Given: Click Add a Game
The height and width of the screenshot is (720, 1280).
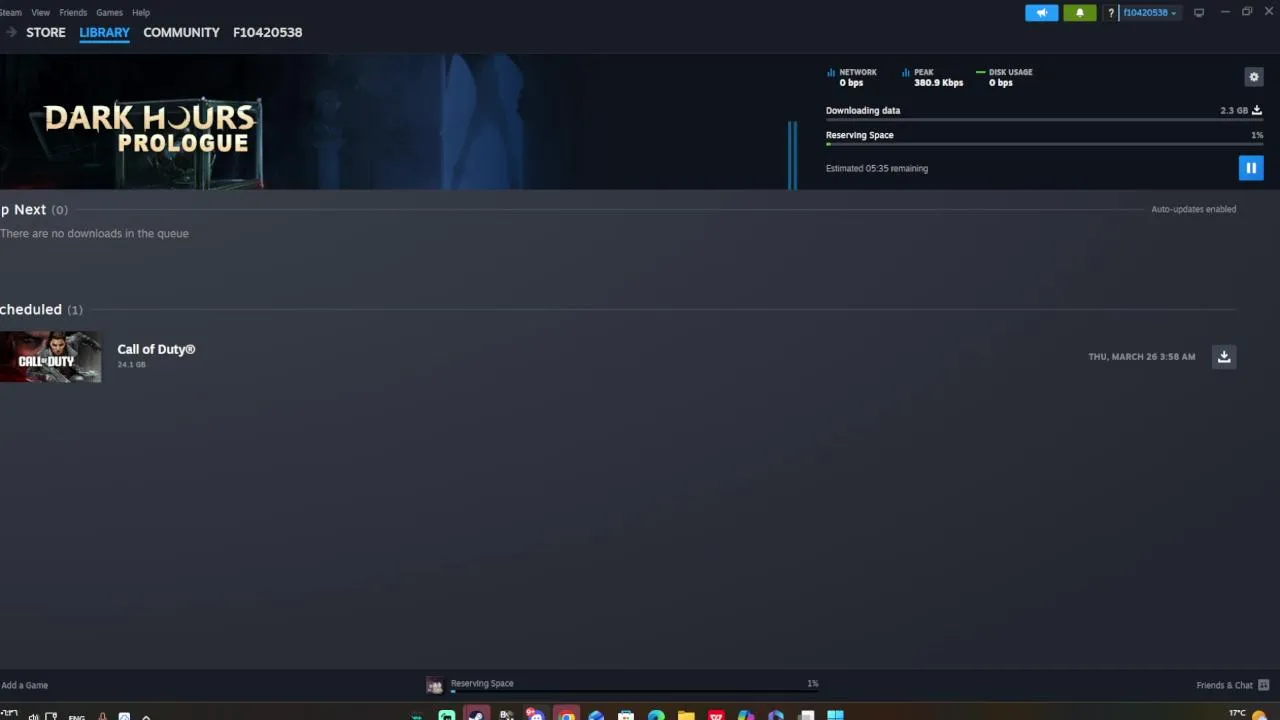Looking at the screenshot, I should click(24, 685).
